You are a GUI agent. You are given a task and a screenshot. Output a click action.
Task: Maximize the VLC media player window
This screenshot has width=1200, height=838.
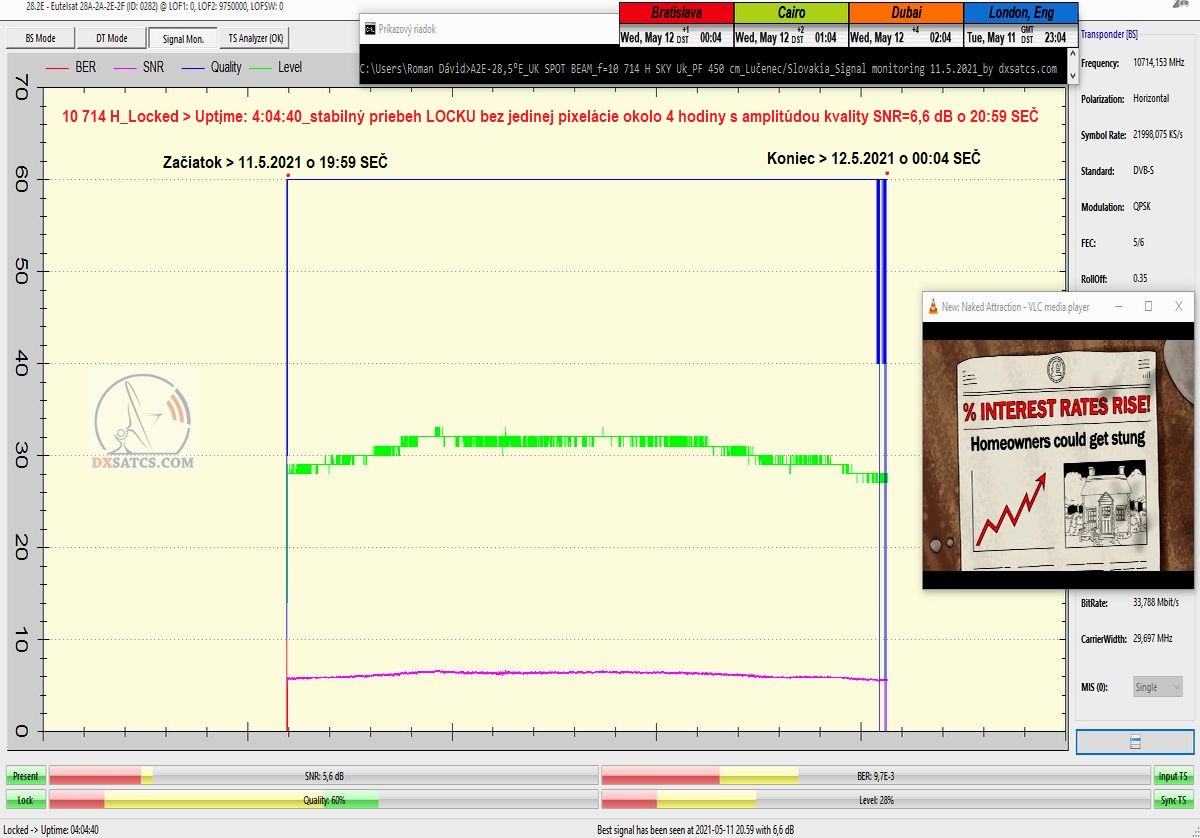pyautogui.click(x=1148, y=306)
